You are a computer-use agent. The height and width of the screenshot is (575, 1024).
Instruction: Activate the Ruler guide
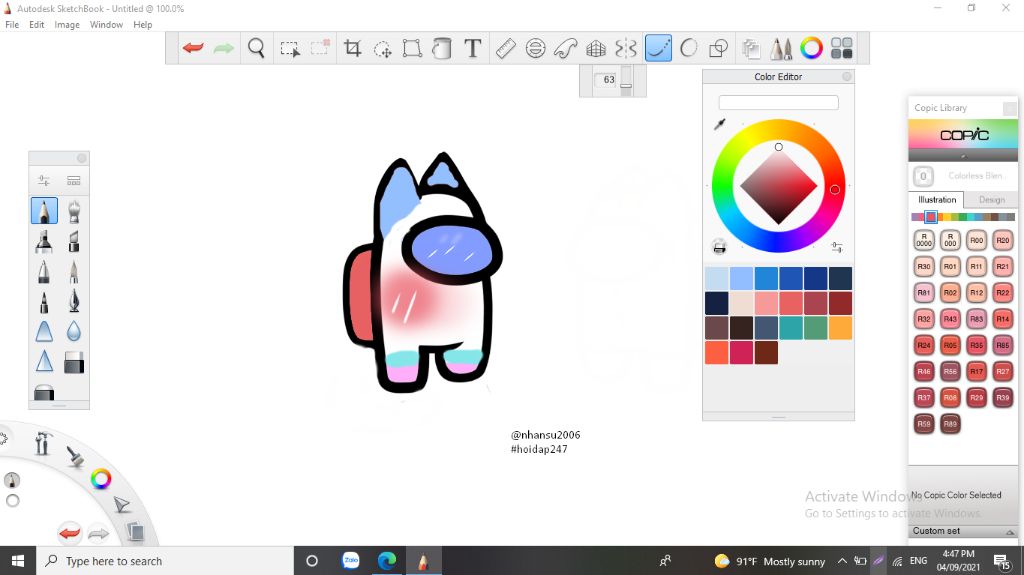[x=505, y=48]
